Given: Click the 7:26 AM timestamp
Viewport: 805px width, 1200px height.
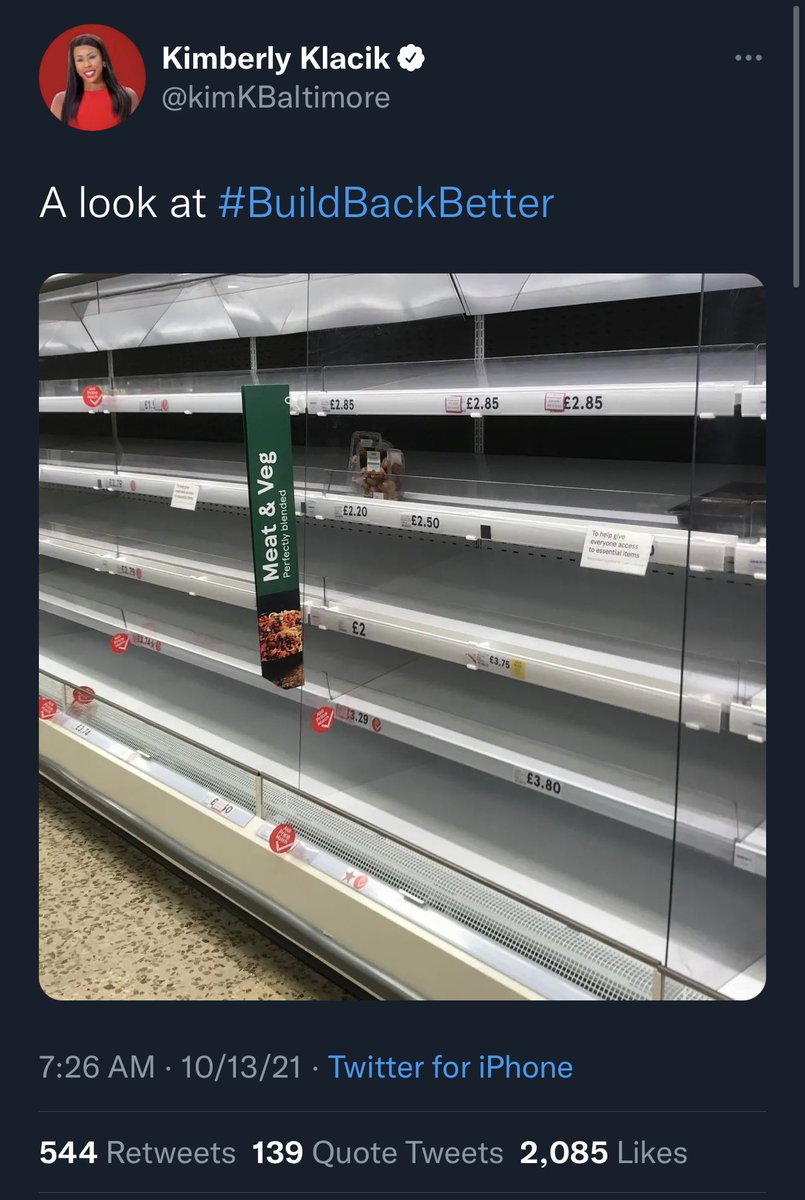Looking at the screenshot, I should 97,1067.
